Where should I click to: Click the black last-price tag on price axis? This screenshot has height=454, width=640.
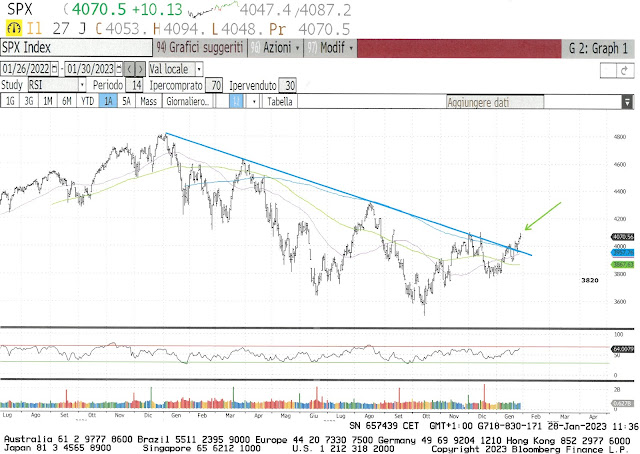coord(622,236)
